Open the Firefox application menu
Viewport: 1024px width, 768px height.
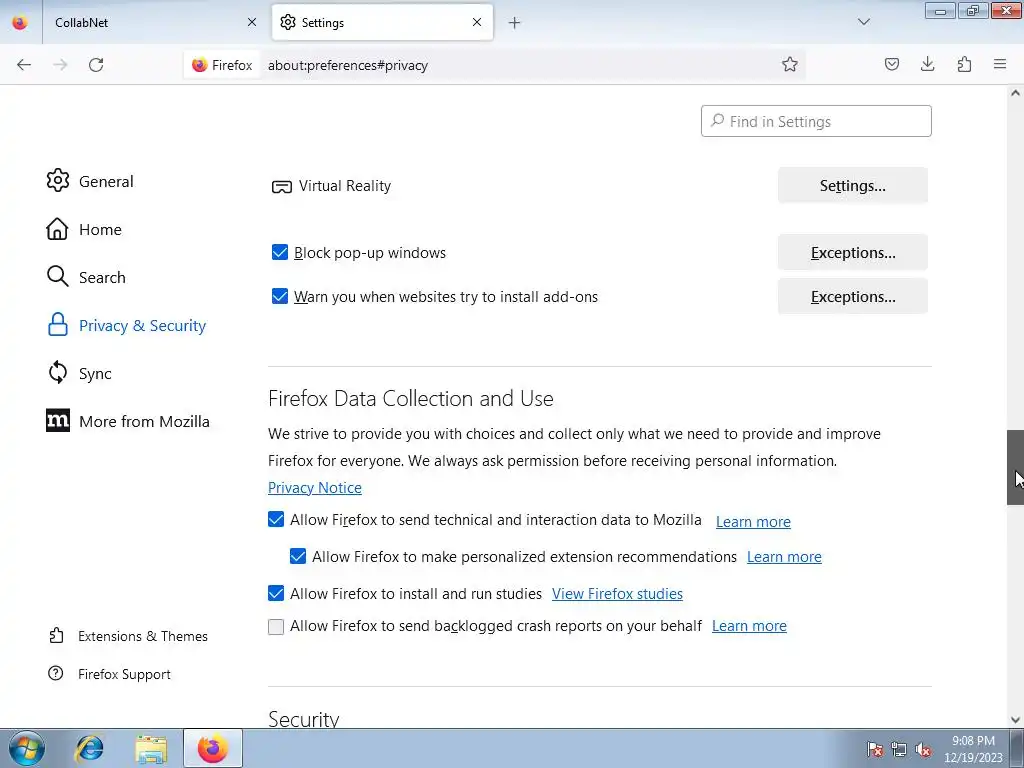coord(1000,64)
